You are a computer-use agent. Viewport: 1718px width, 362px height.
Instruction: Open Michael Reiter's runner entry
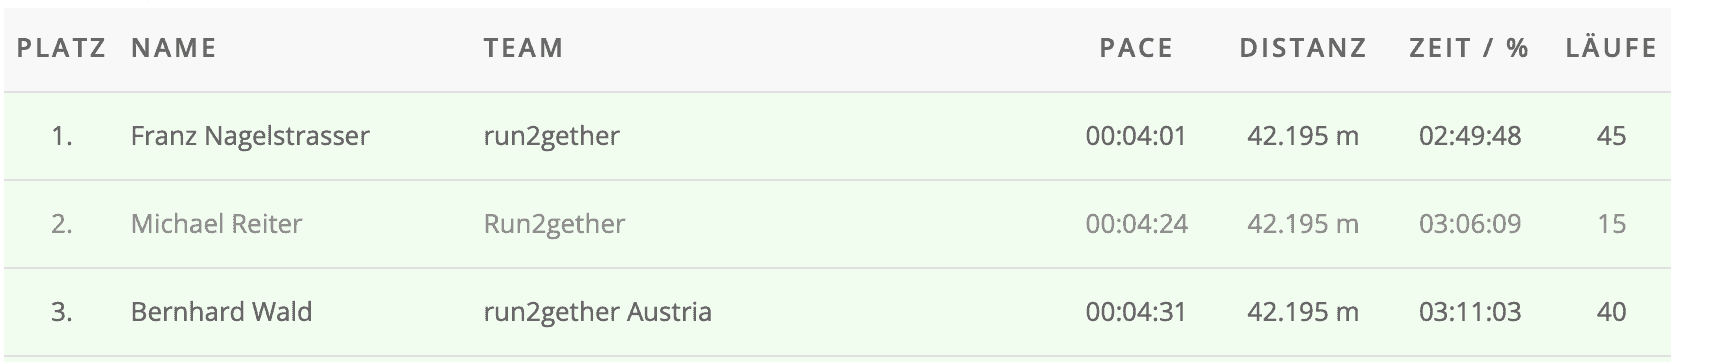pos(216,224)
